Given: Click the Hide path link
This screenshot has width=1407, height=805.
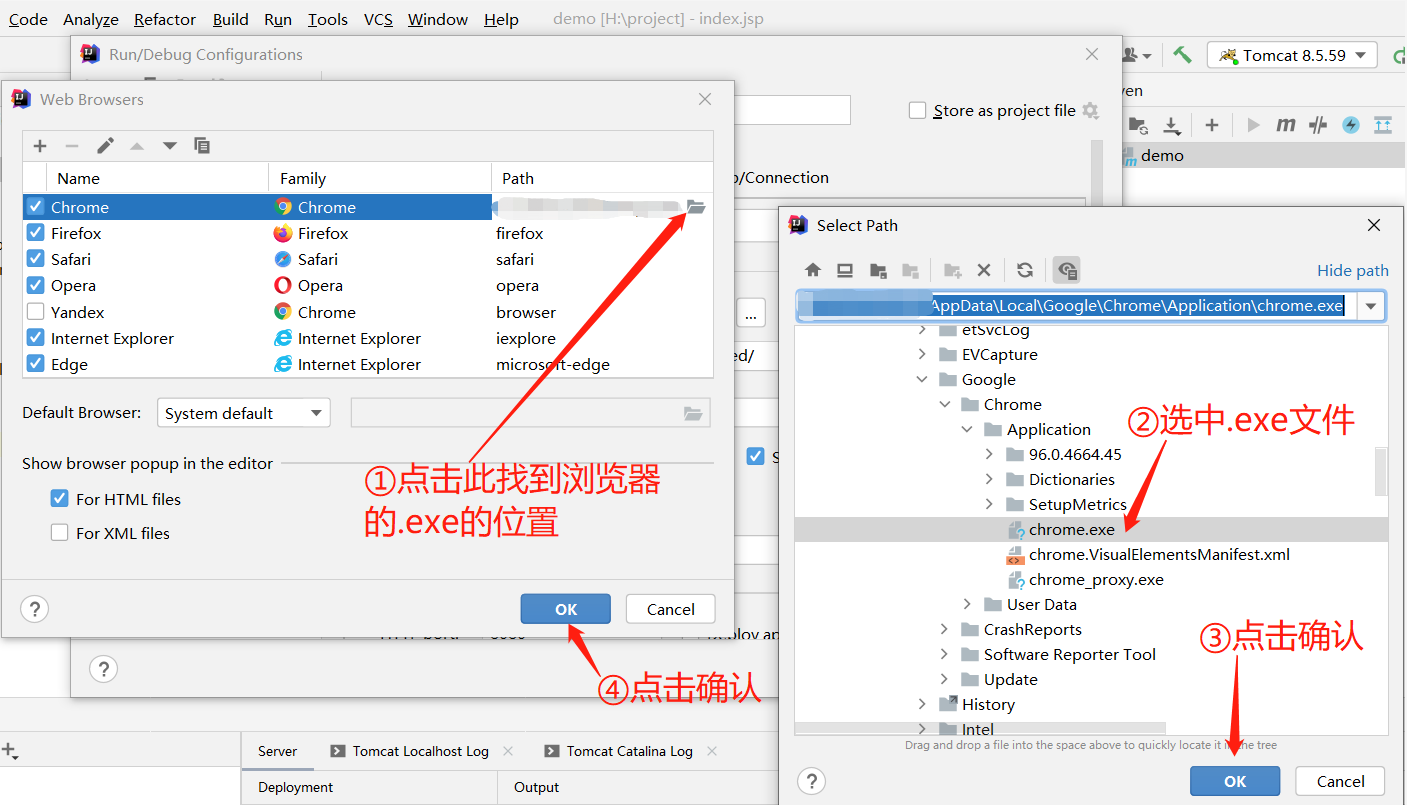Looking at the screenshot, I should pos(1353,270).
